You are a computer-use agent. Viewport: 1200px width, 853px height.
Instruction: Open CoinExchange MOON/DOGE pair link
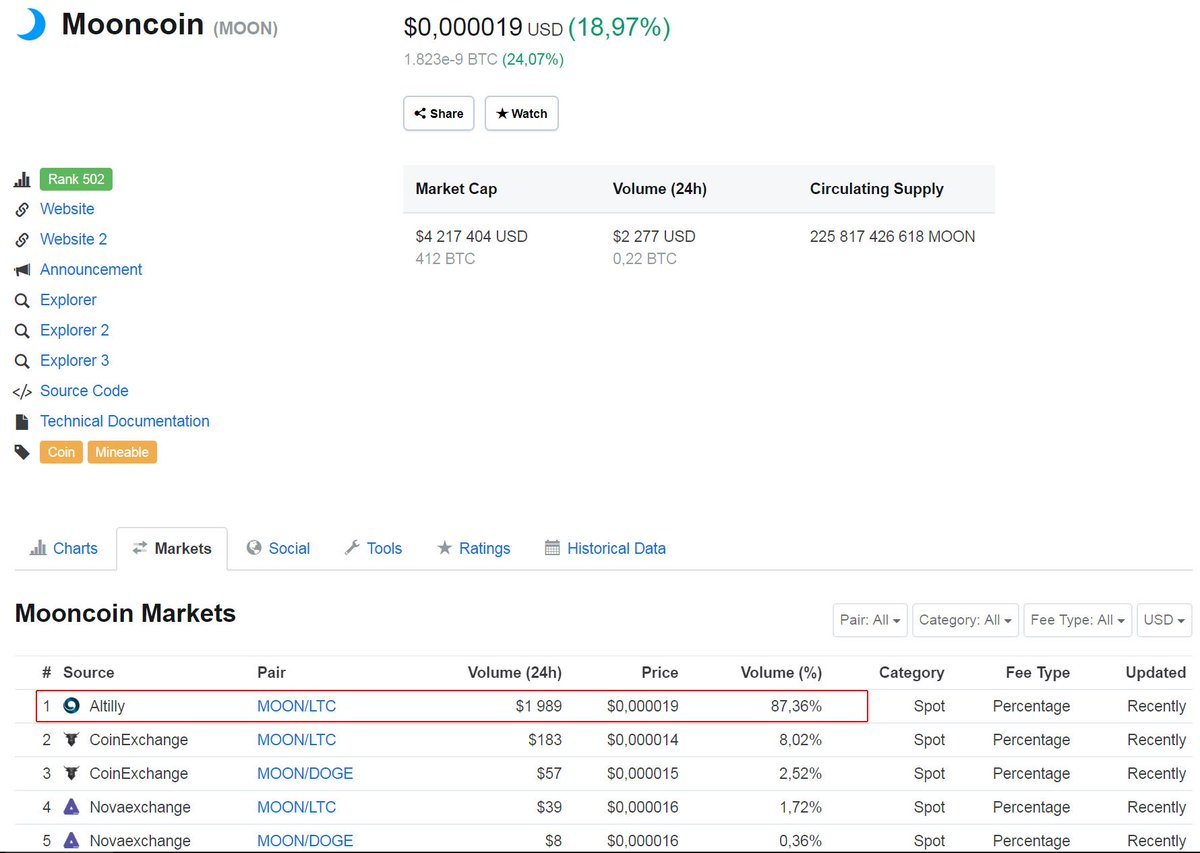click(x=305, y=774)
